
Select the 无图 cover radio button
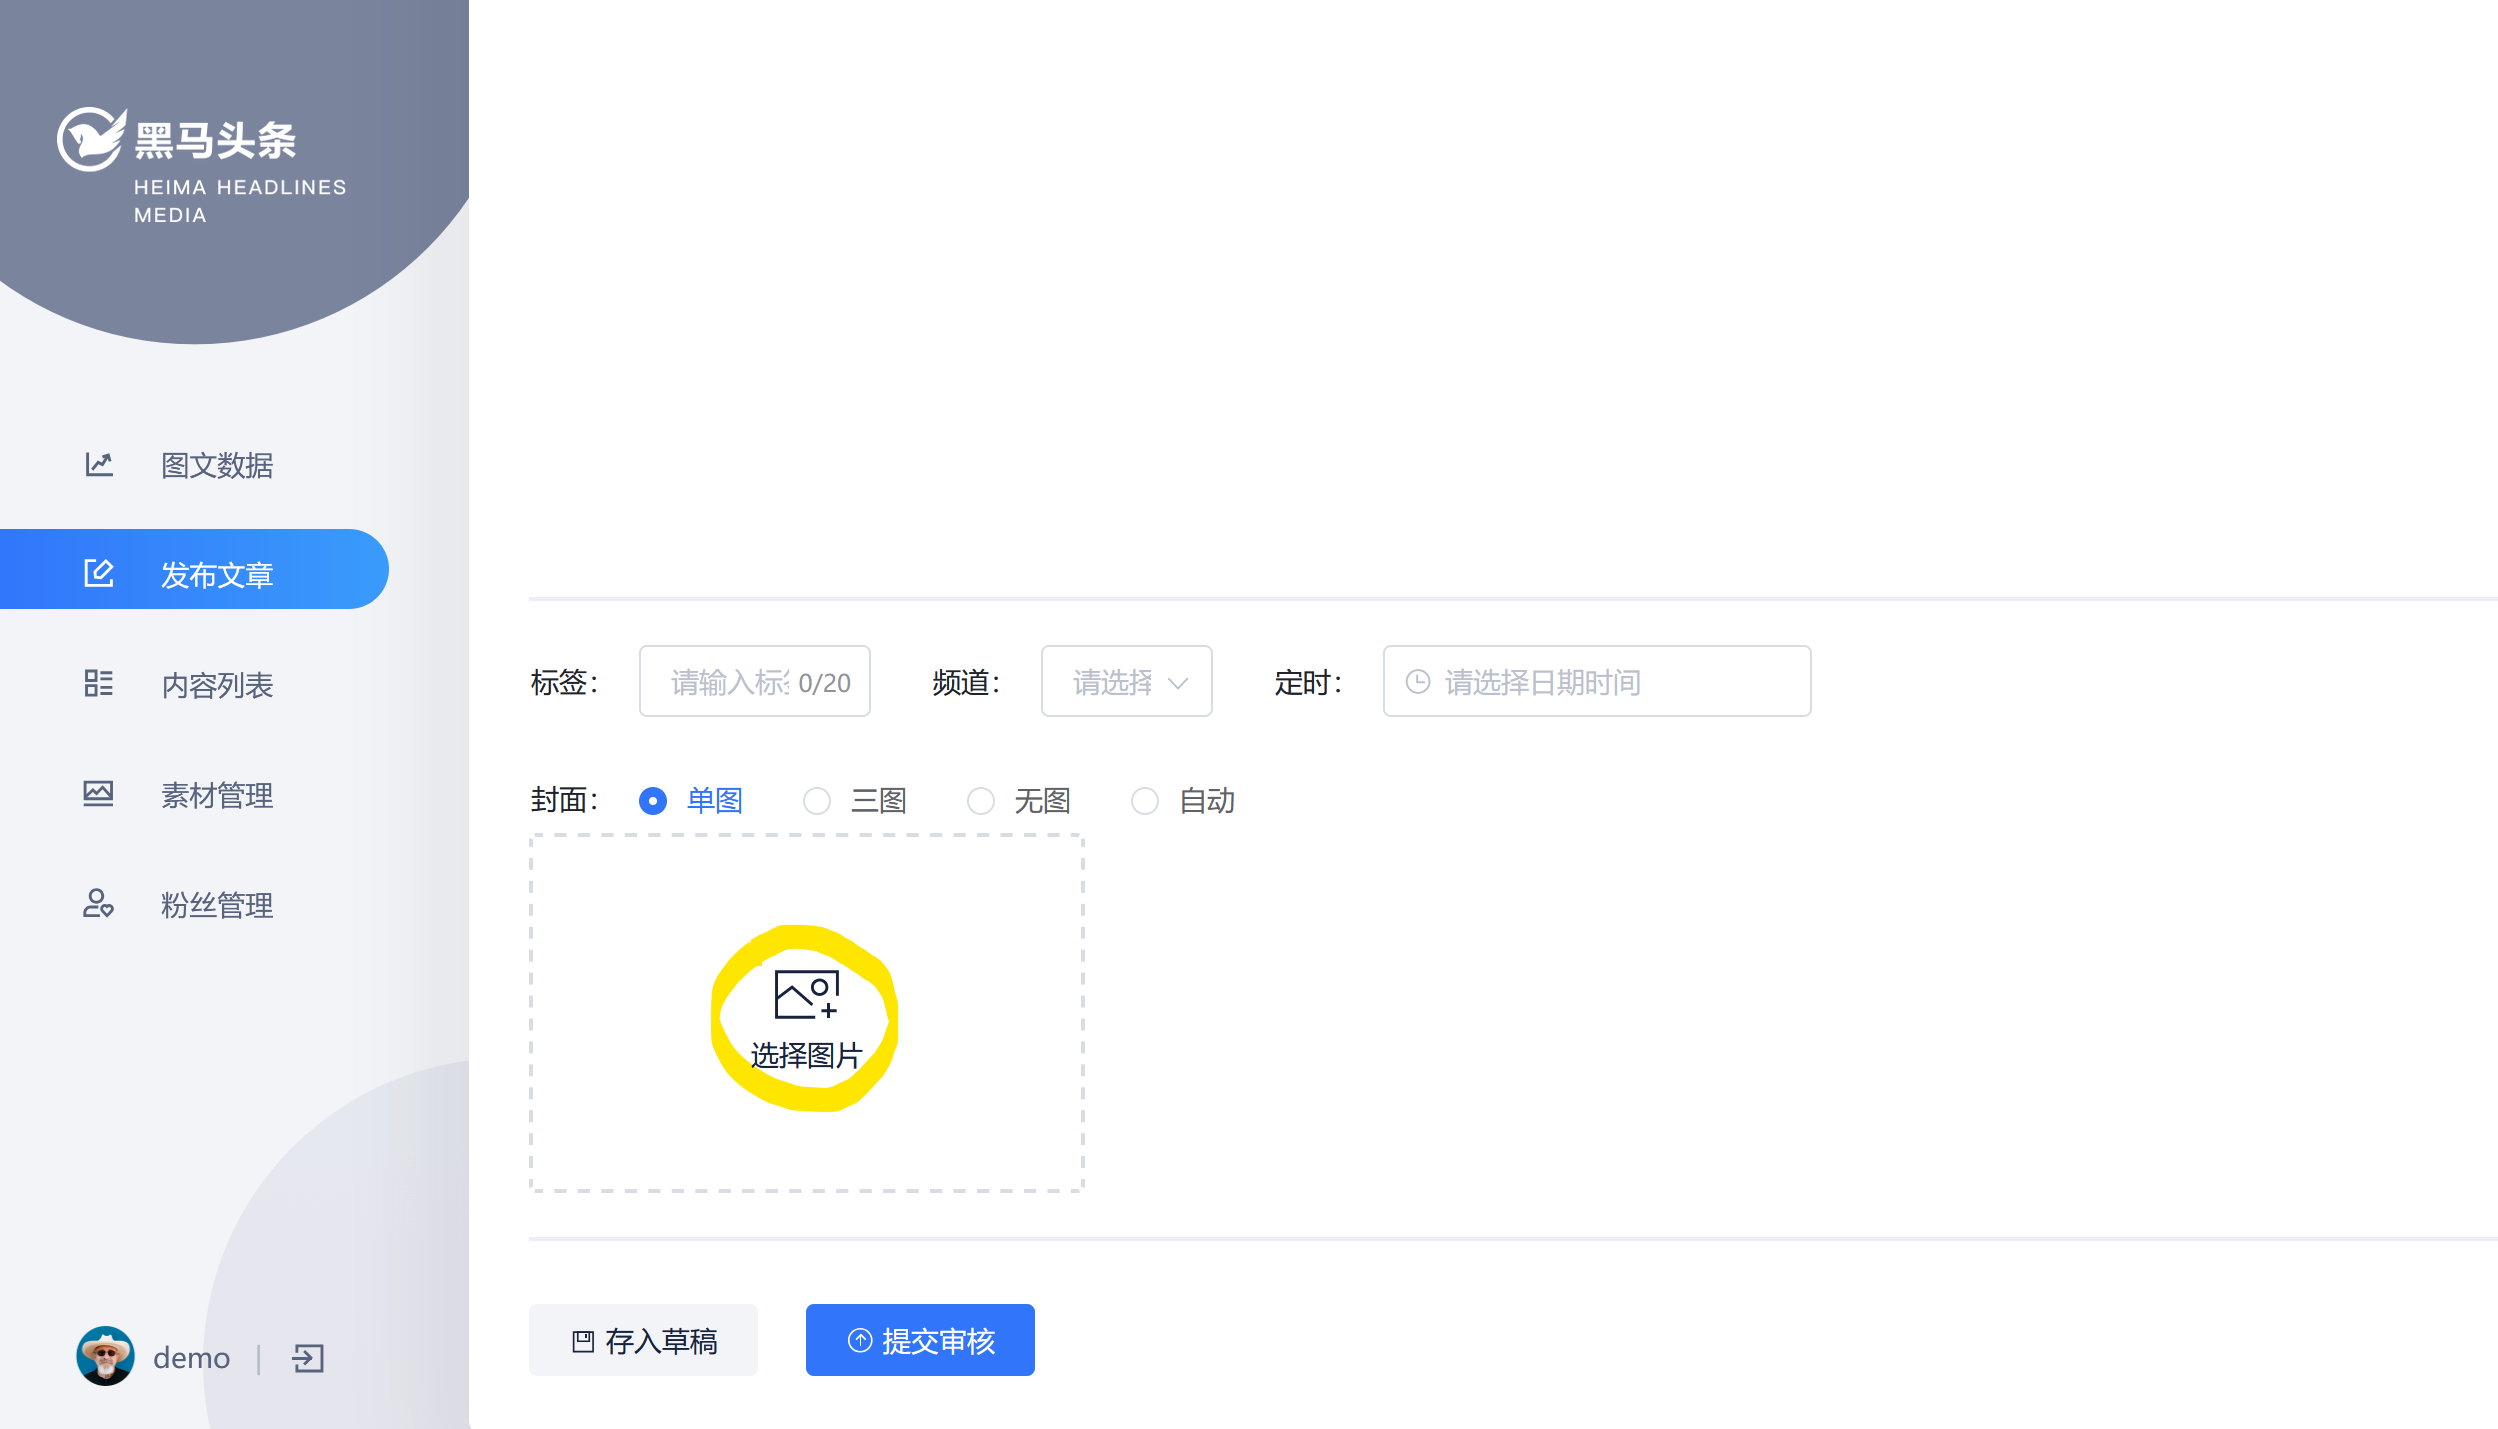(981, 801)
